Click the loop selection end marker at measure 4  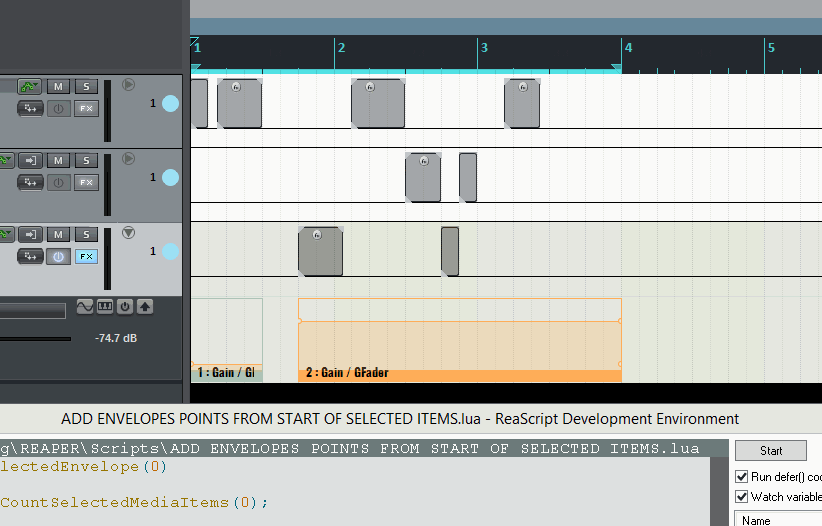click(x=617, y=68)
